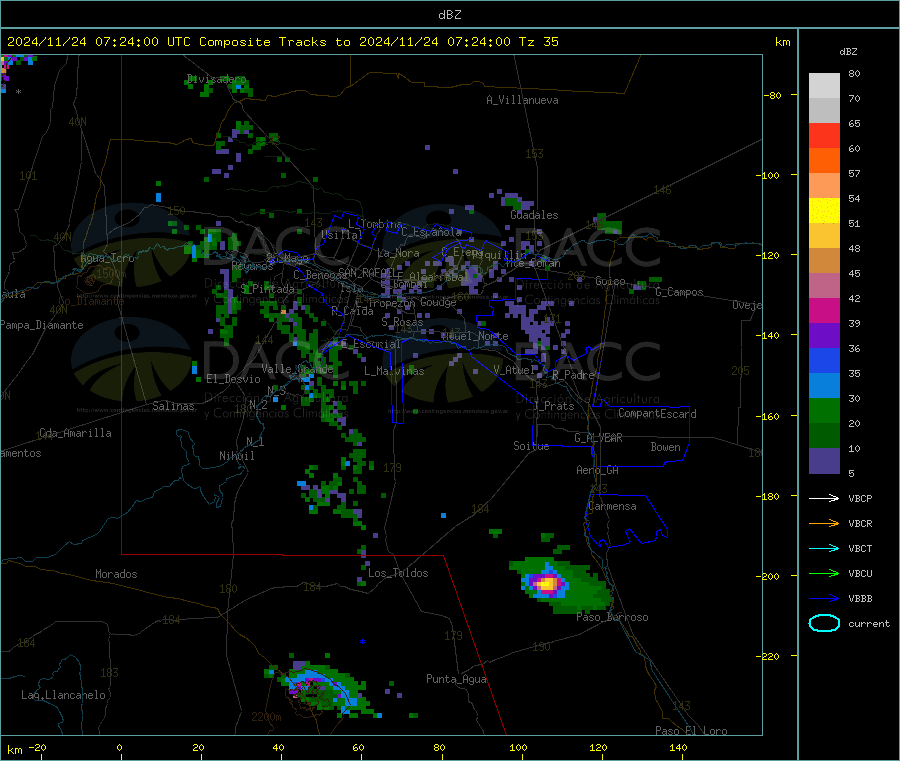The image size is (900, 761).
Task: Click the R_Padre location label
Action: [573, 375]
